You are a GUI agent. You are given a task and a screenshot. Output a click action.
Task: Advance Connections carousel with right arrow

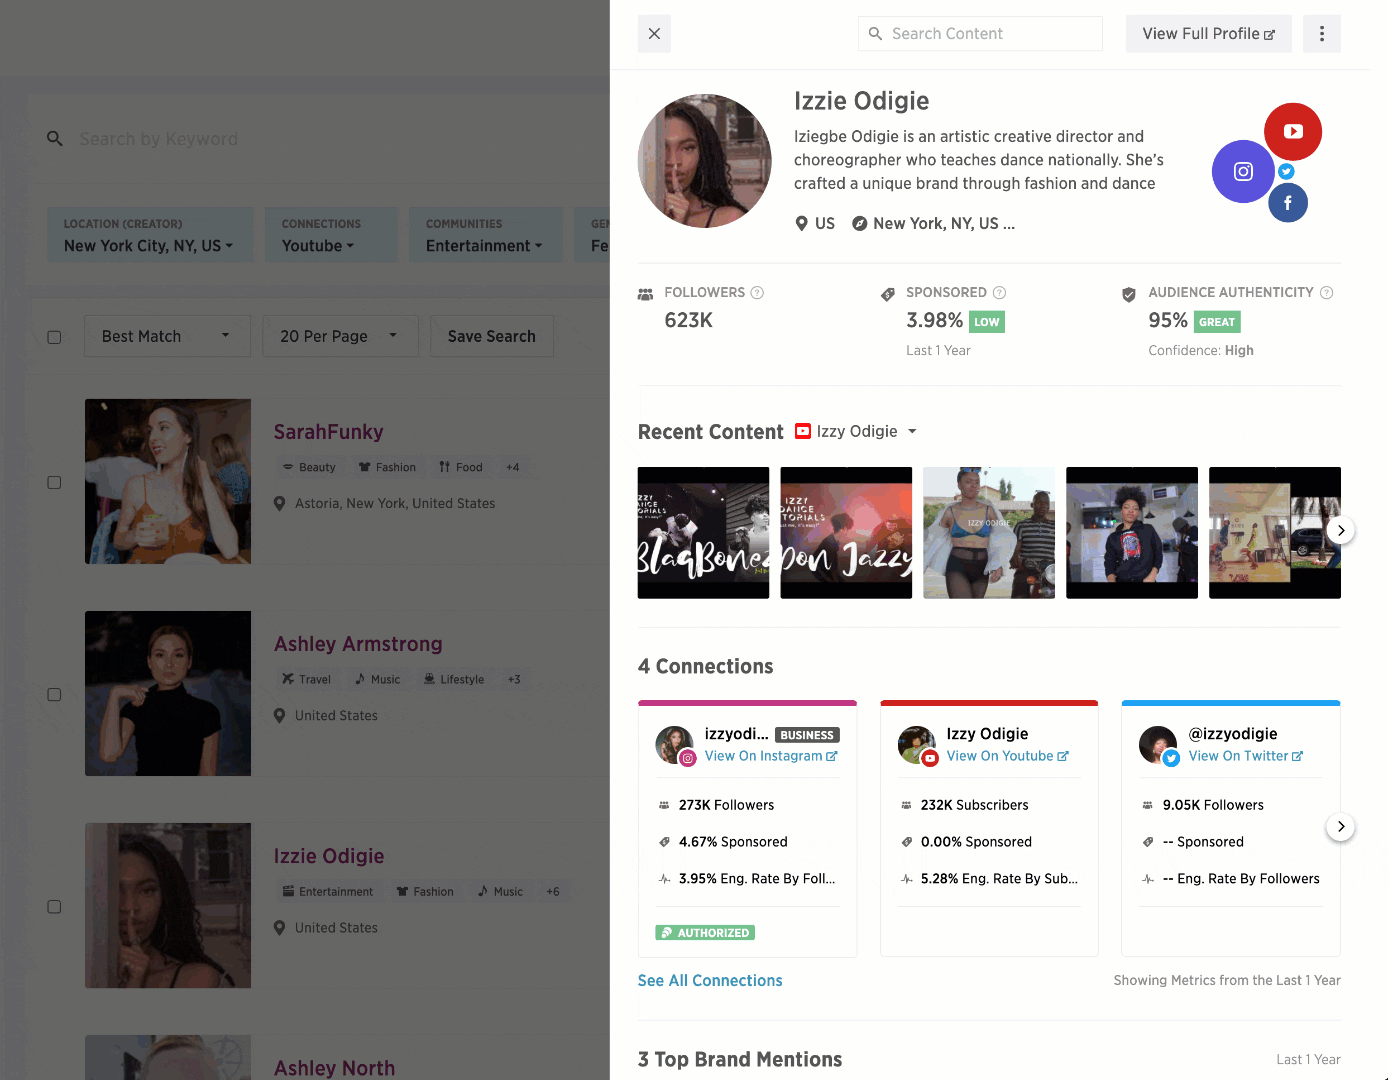(1341, 827)
